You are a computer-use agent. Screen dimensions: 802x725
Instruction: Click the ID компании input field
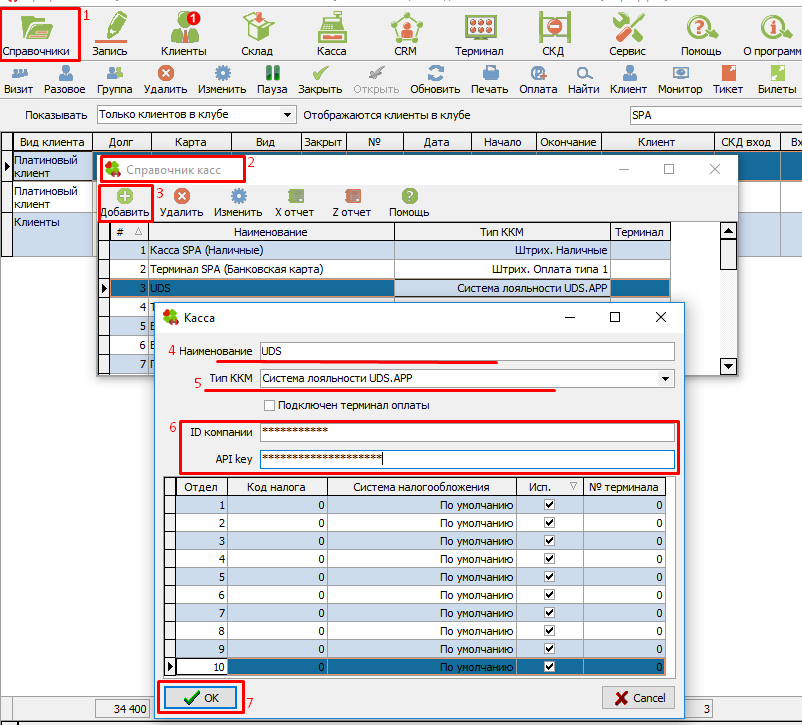point(467,432)
